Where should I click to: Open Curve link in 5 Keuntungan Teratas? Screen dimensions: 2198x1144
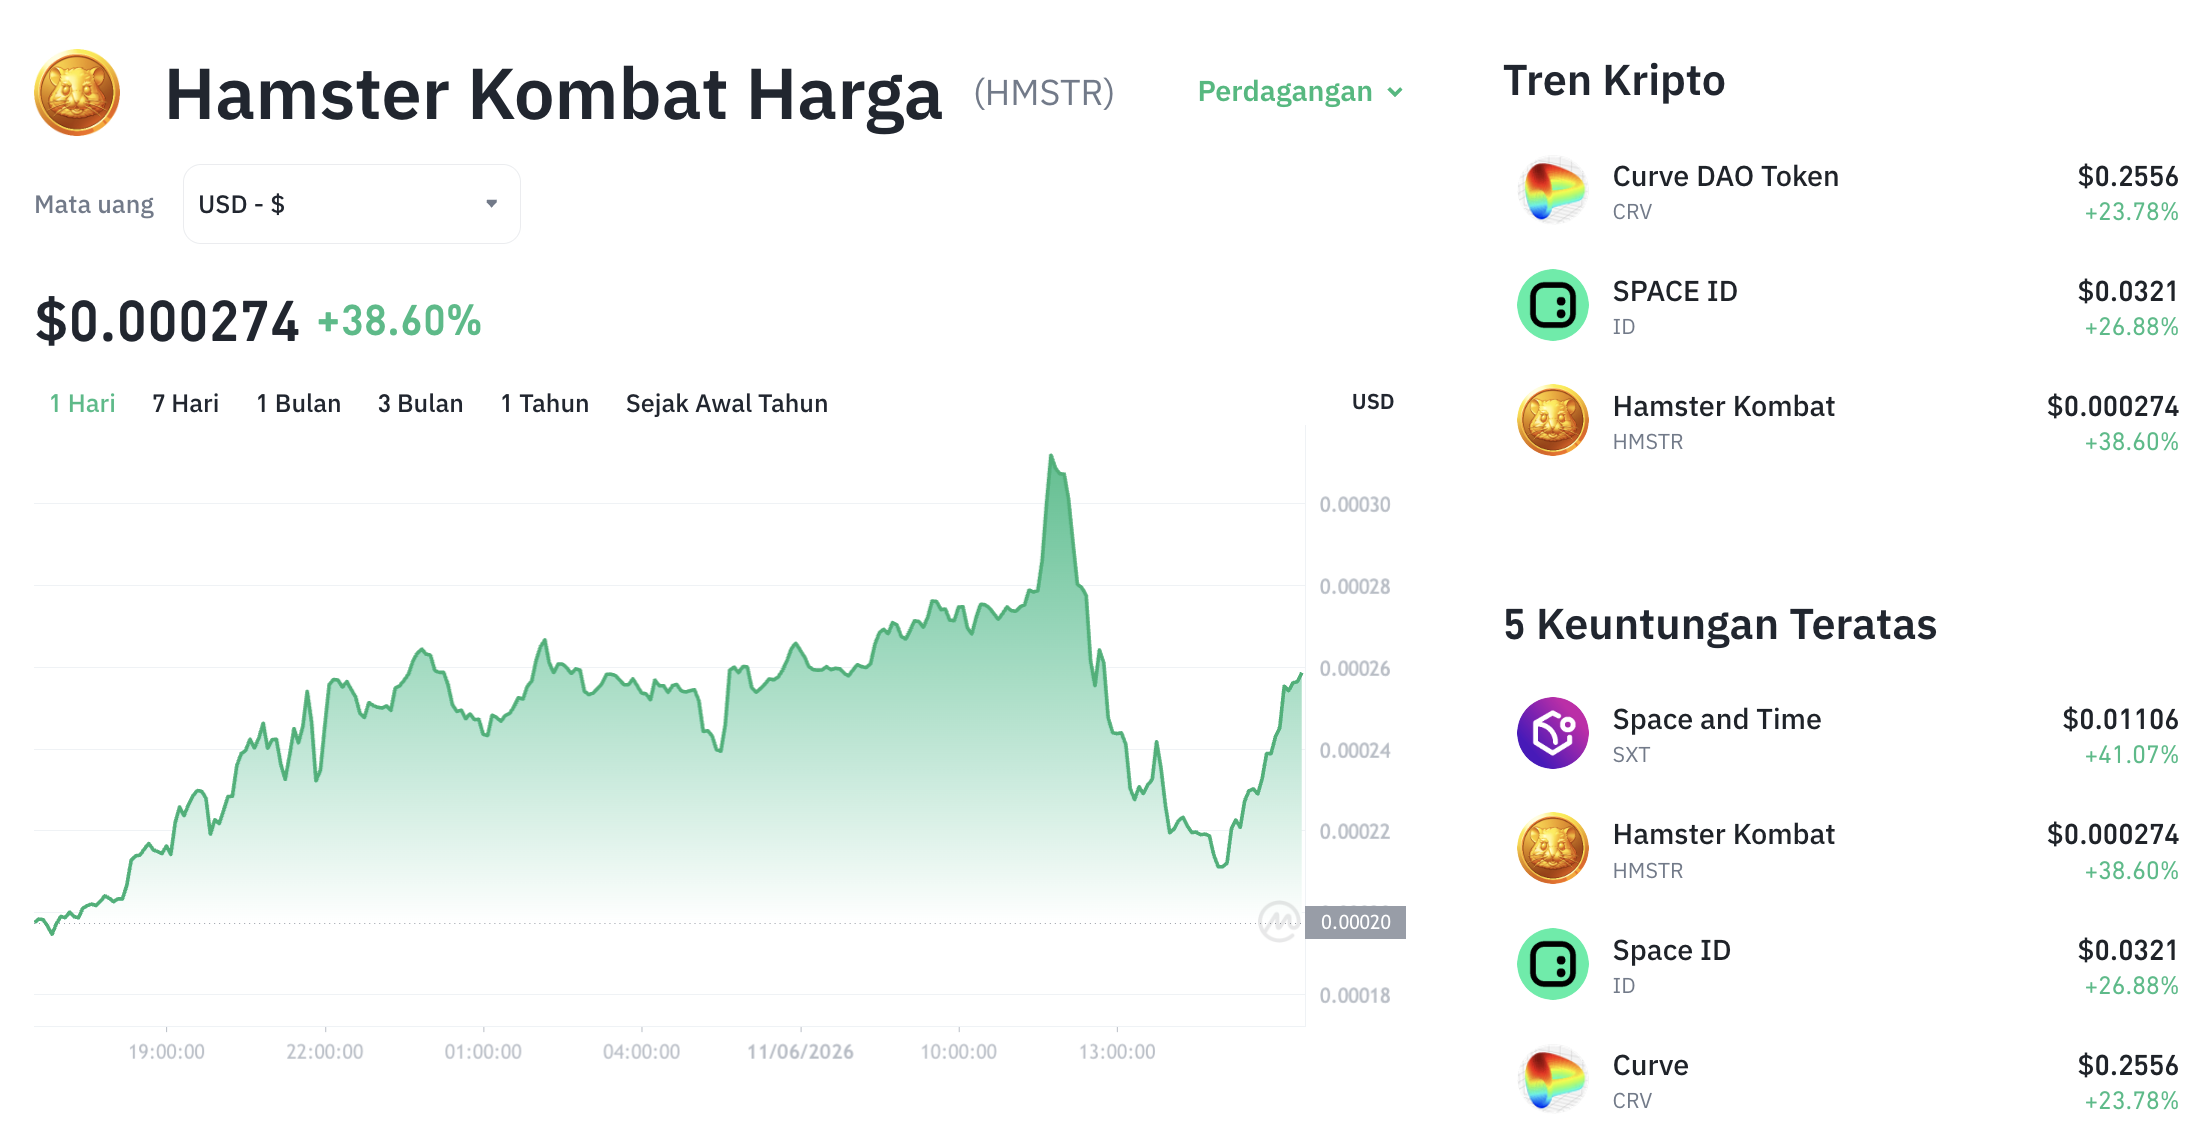1650,1065
